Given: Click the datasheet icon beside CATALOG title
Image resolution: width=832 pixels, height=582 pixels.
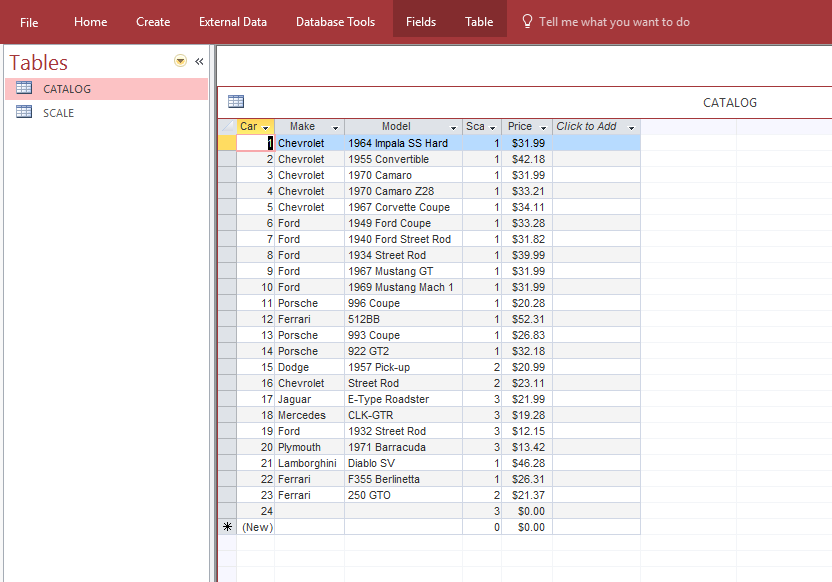Looking at the screenshot, I should [236, 101].
